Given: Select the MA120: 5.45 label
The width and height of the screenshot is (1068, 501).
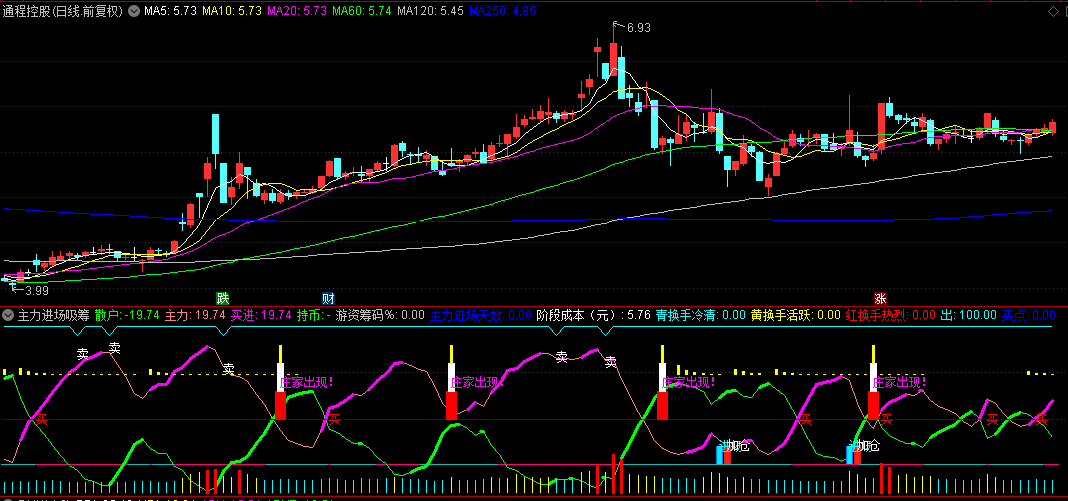Looking at the screenshot, I should click(x=430, y=11).
